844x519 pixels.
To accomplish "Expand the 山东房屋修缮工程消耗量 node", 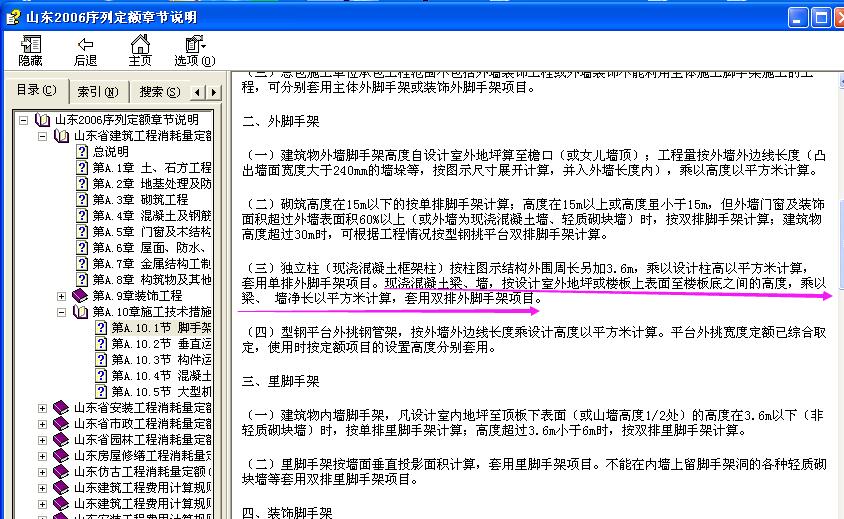I will [x=42, y=456].
